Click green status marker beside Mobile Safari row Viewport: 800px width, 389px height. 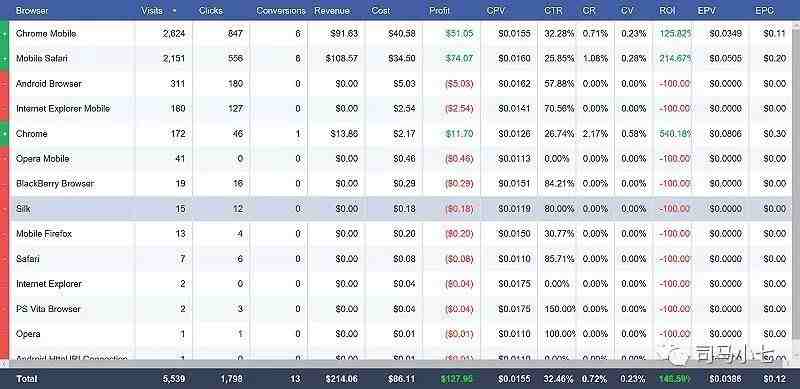pyautogui.click(x=5, y=59)
